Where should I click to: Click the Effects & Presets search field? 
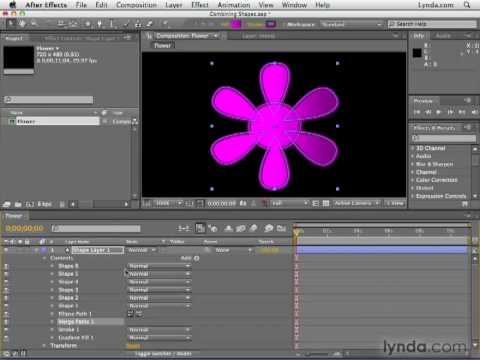point(444,138)
